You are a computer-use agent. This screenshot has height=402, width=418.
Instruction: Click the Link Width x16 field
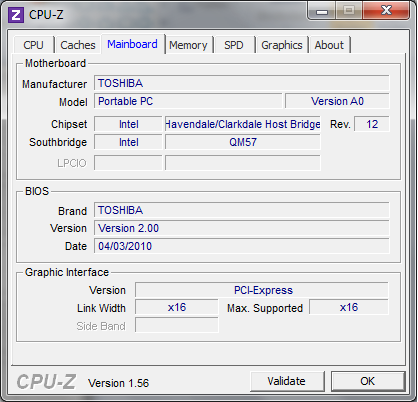click(177, 307)
